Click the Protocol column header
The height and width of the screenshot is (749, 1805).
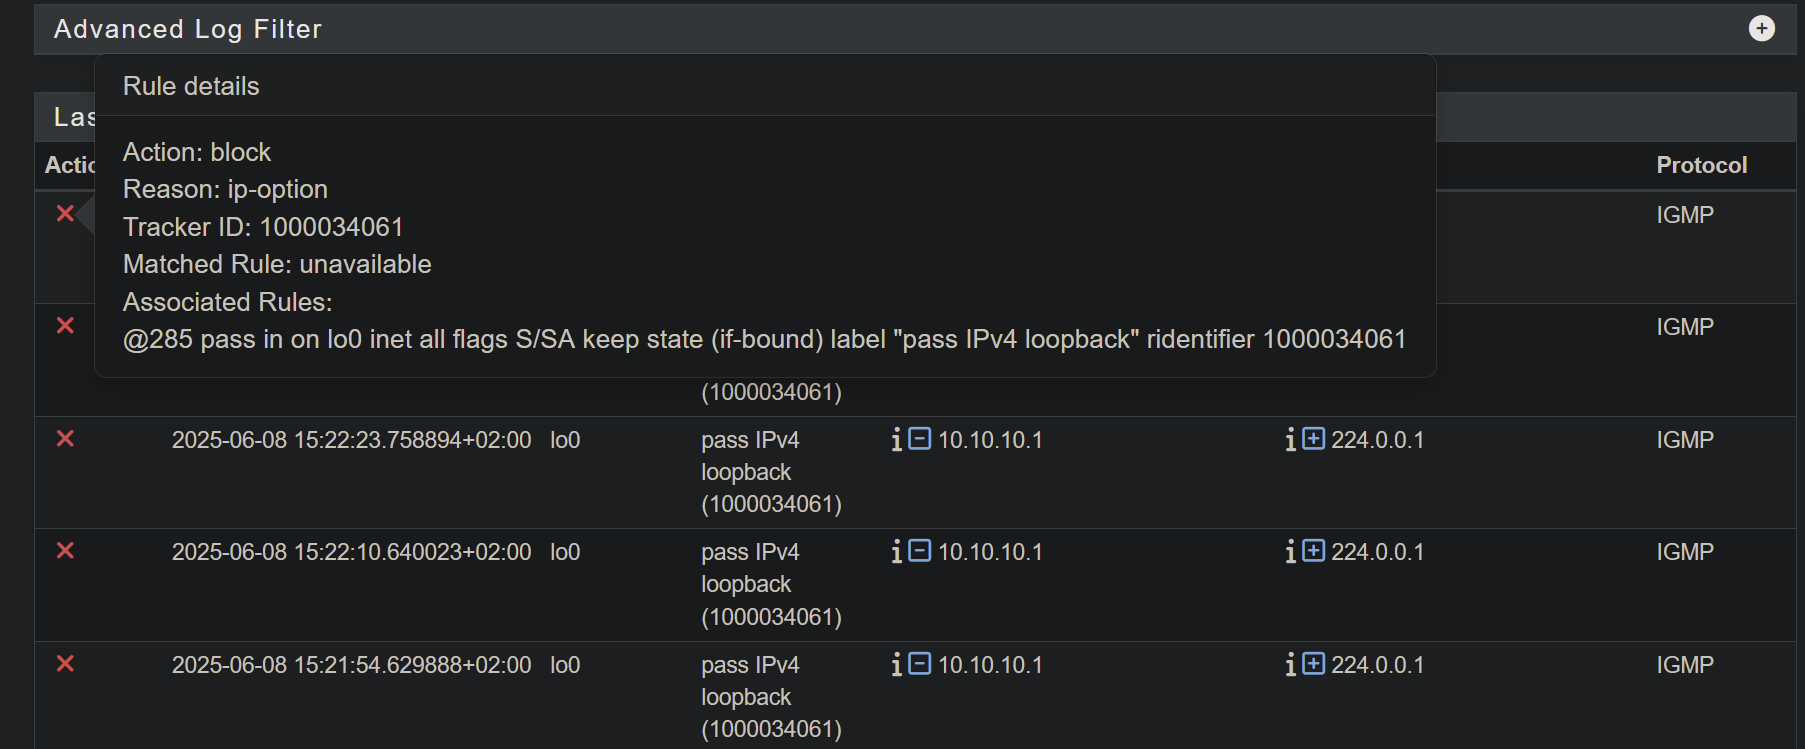1701,165
